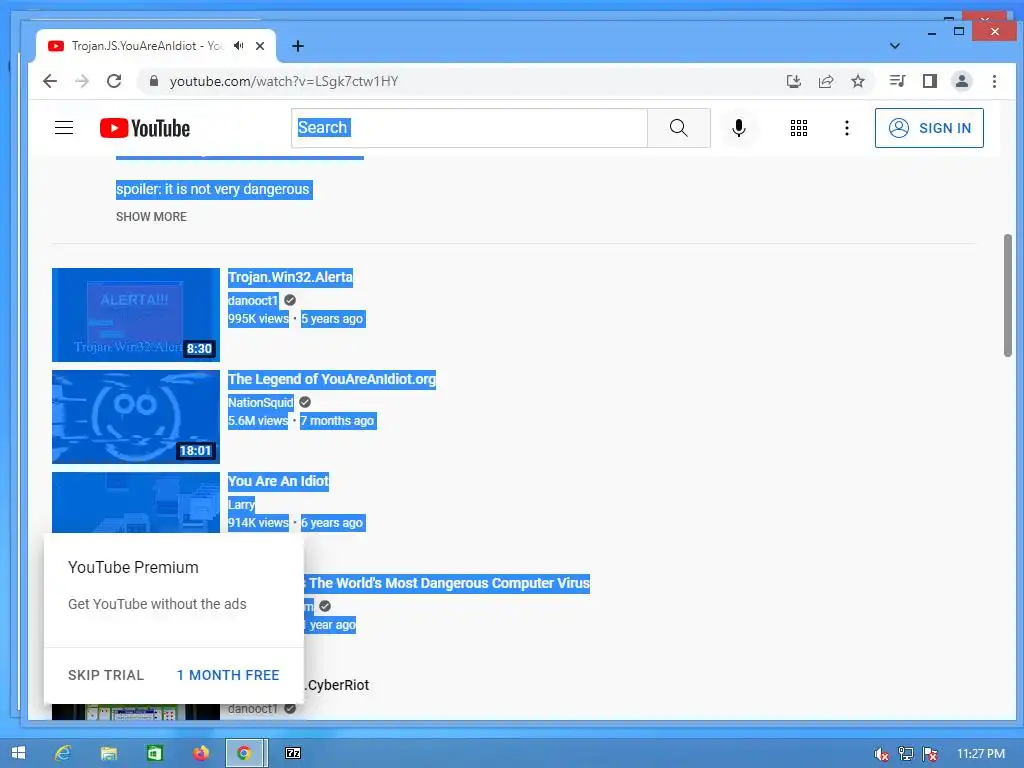
Task: Open The Legend of YouAreAnIdiot.org title
Action: click(x=332, y=379)
